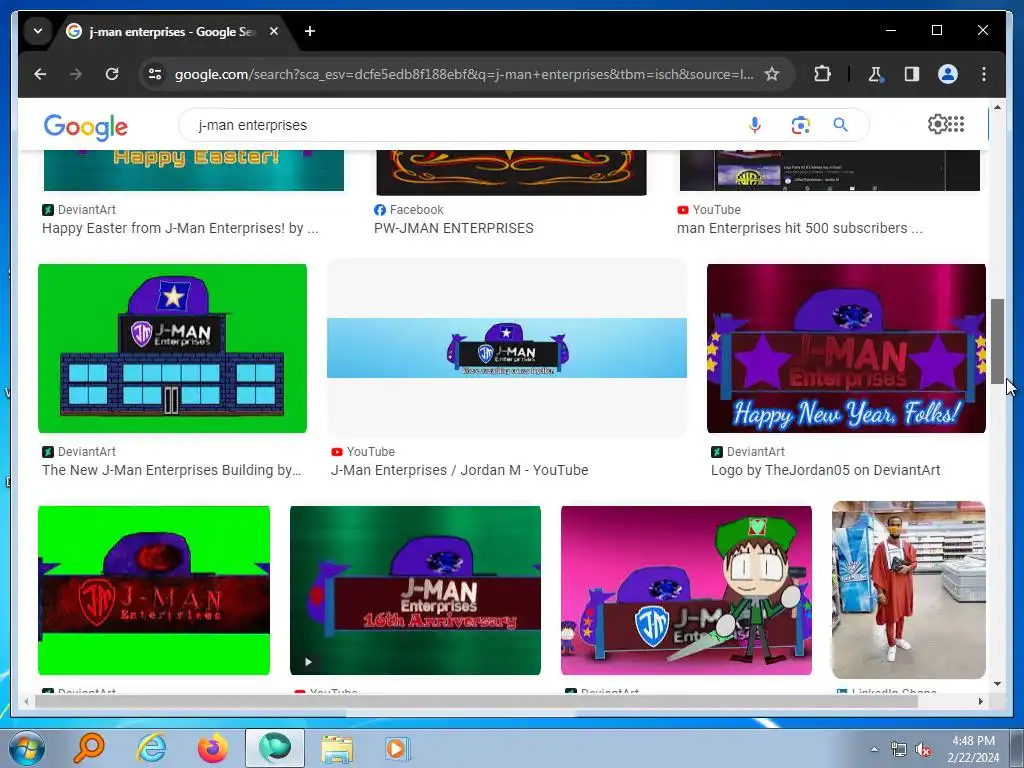Open a new Chrome tab
The width and height of the screenshot is (1024, 768).
click(x=310, y=31)
